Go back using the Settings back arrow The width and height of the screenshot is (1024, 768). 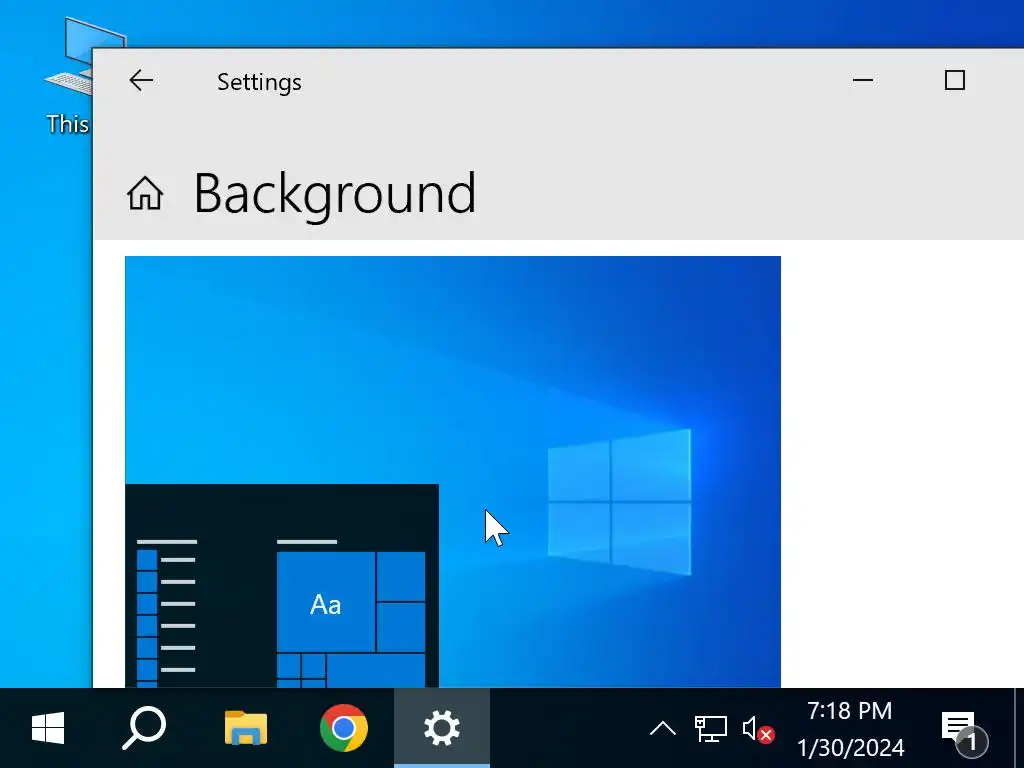pyautogui.click(x=141, y=81)
